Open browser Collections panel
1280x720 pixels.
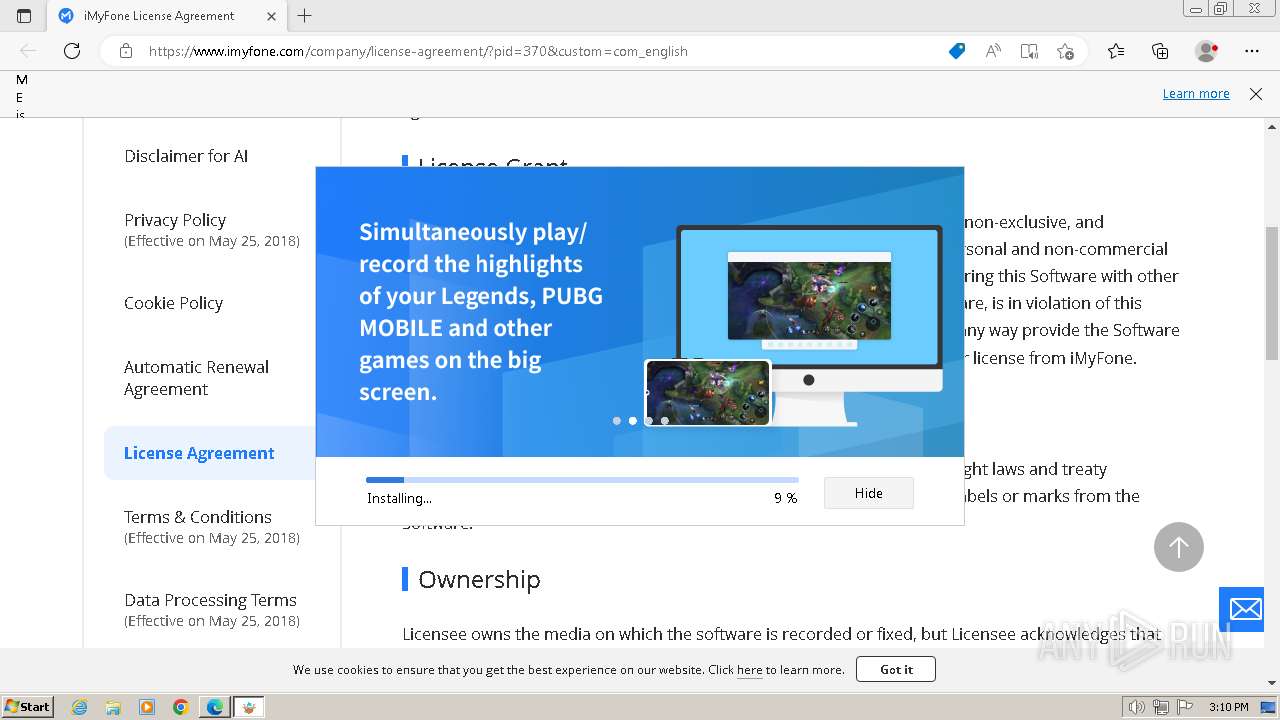click(x=1160, y=51)
